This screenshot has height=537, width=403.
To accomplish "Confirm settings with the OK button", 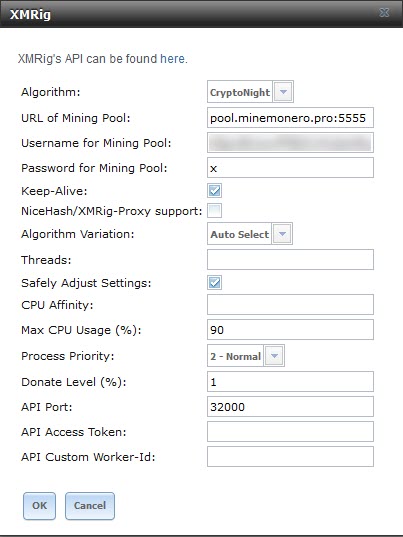I will [x=39, y=506].
